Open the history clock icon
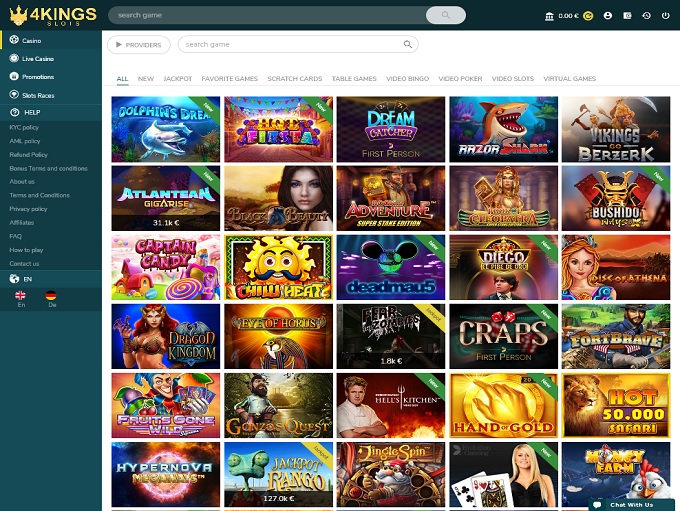 tap(646, 16)
